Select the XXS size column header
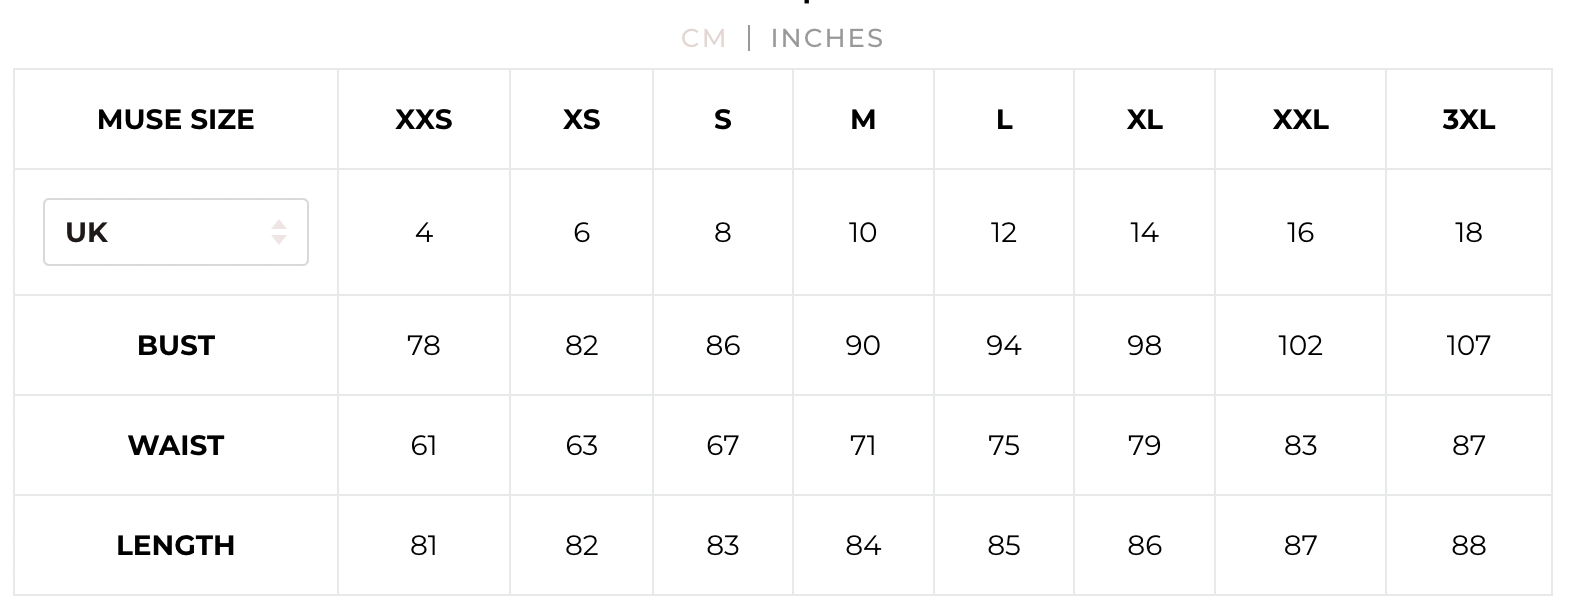 pyautogui.click(x=424, y=120)
